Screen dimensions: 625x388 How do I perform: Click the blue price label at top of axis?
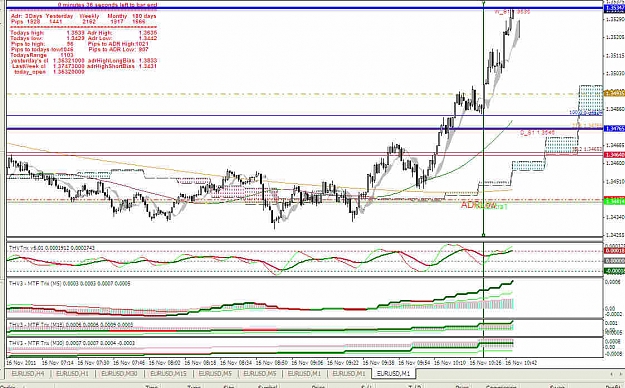[614, 8]
